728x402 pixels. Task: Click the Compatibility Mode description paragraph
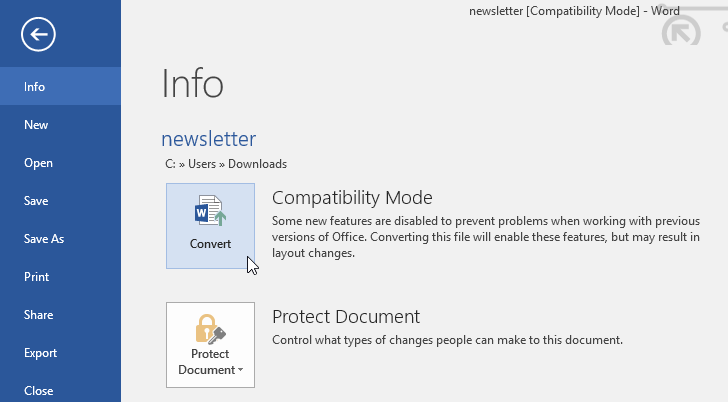click(x=485, y=237)
